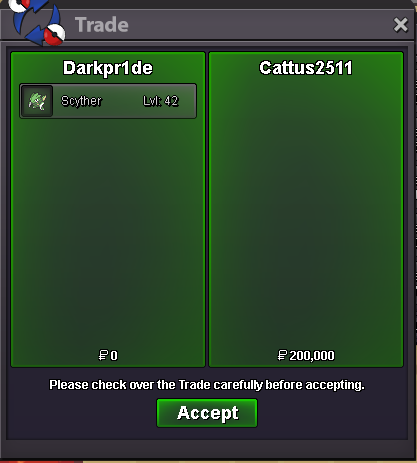This screenshot has width=417, height=463.
Task: Click Cattus2511's Pokédollar currency symbol
Action: pos(282,355)
